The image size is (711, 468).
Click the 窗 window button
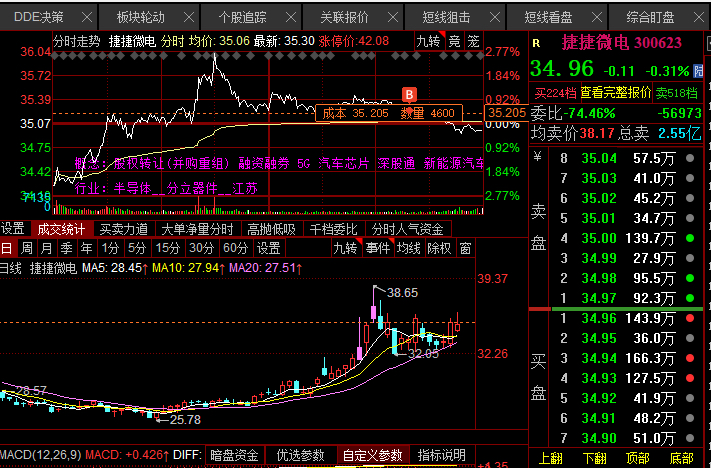(465, 249)
